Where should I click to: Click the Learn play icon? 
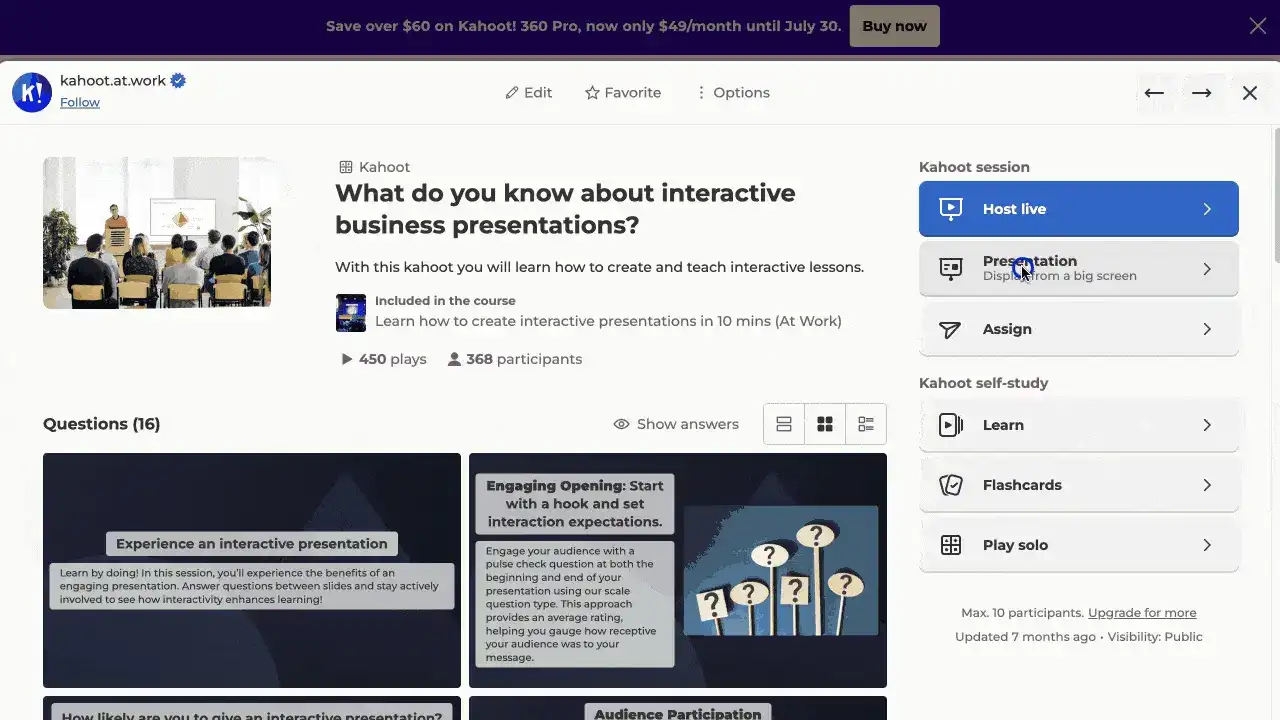coord(951,425)
